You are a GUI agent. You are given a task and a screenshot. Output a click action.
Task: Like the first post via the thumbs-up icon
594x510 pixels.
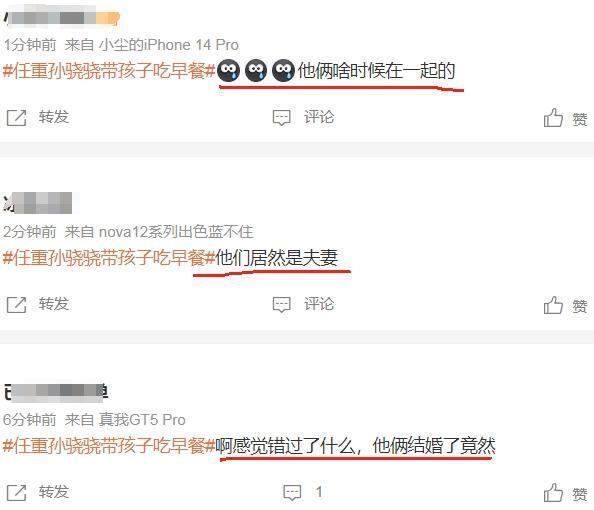click(553, 117)
